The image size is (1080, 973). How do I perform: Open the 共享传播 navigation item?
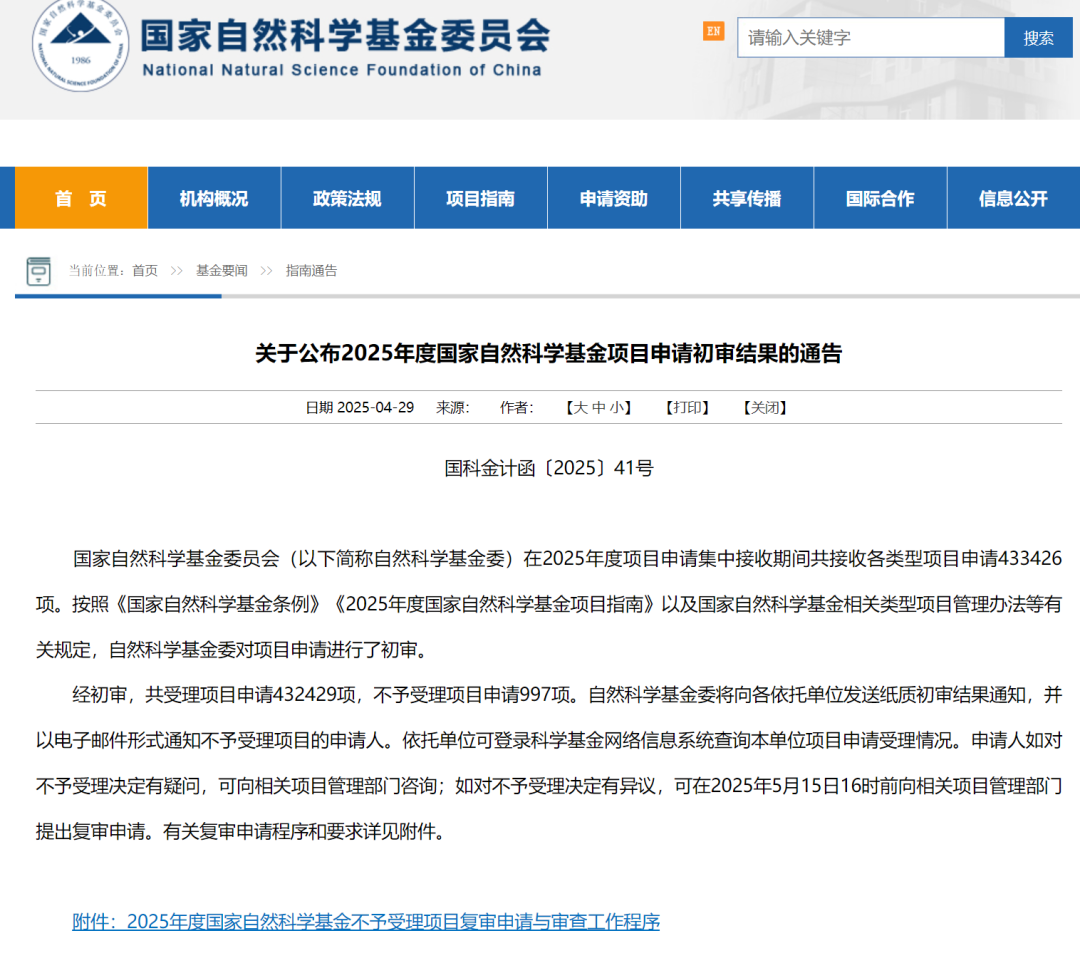[746, 198]
